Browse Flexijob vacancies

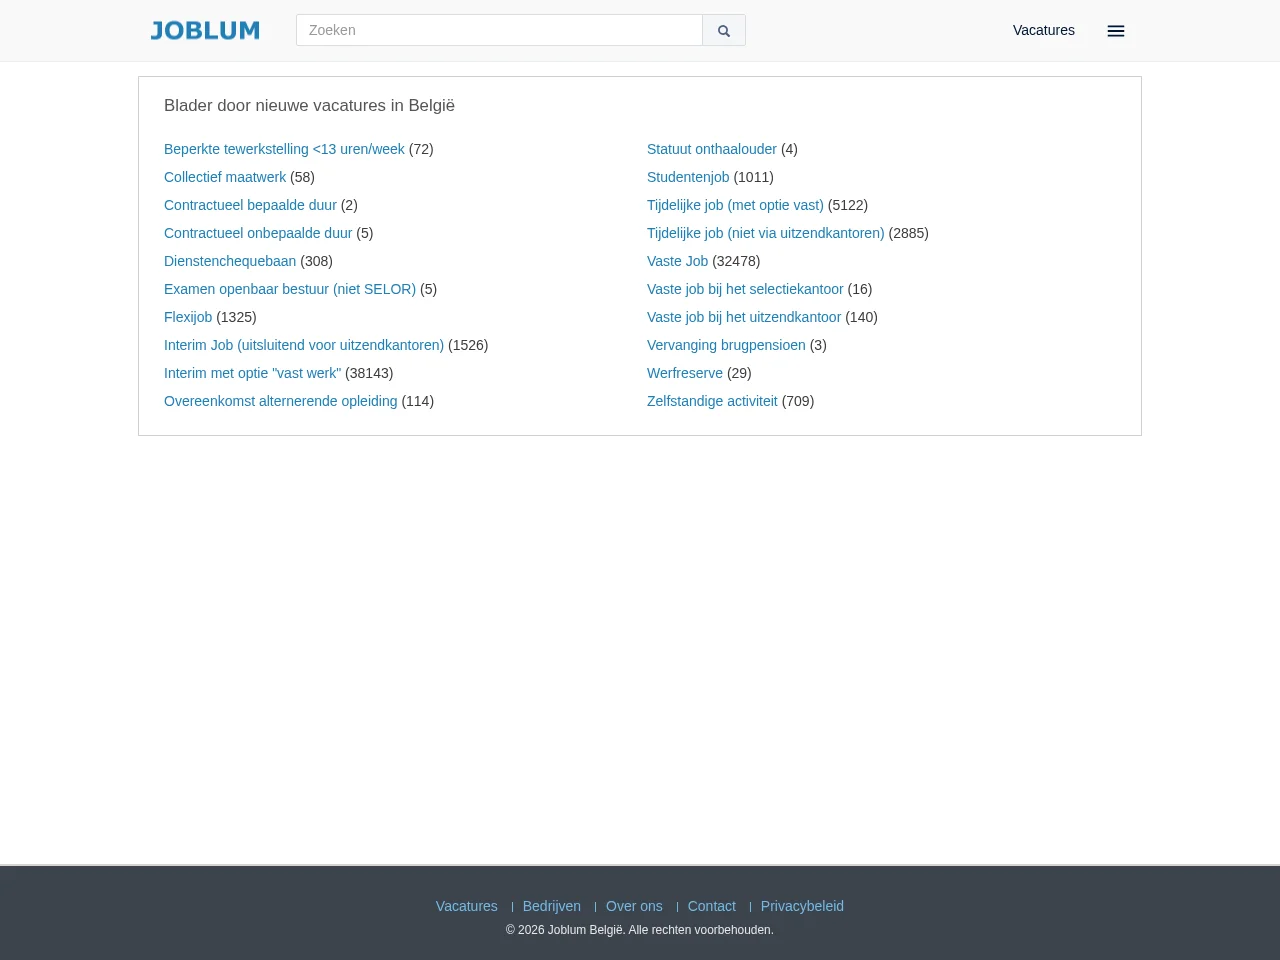(188, 317)
